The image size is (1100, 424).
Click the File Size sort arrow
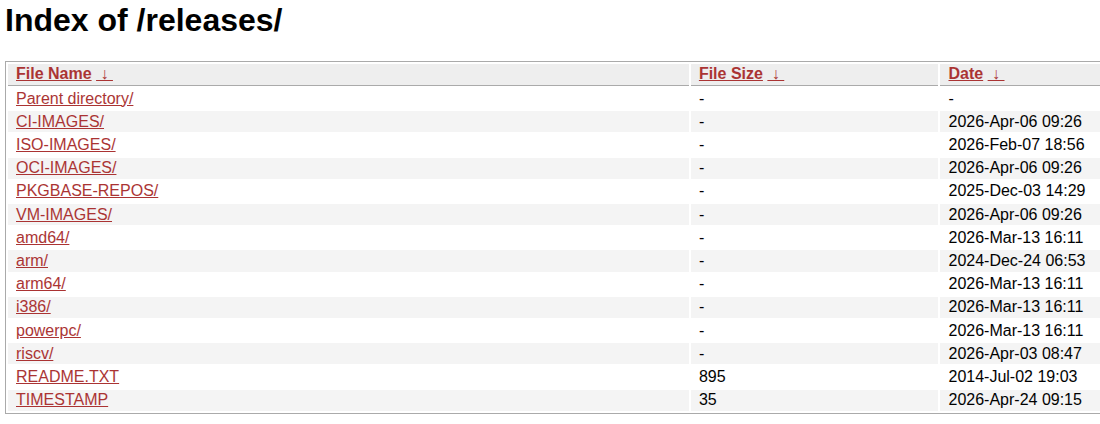tap(776, 74)
